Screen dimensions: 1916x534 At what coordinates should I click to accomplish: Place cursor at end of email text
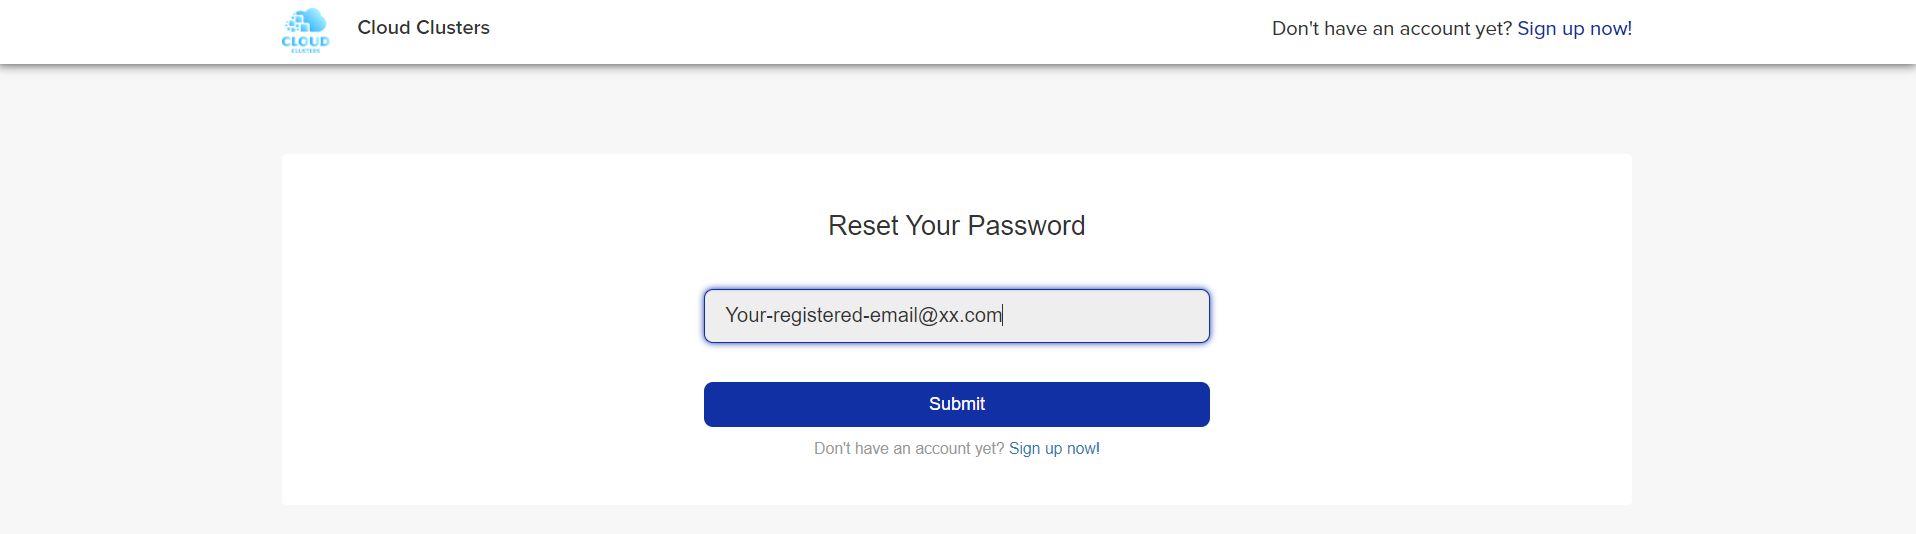(x=1003, y=316)
